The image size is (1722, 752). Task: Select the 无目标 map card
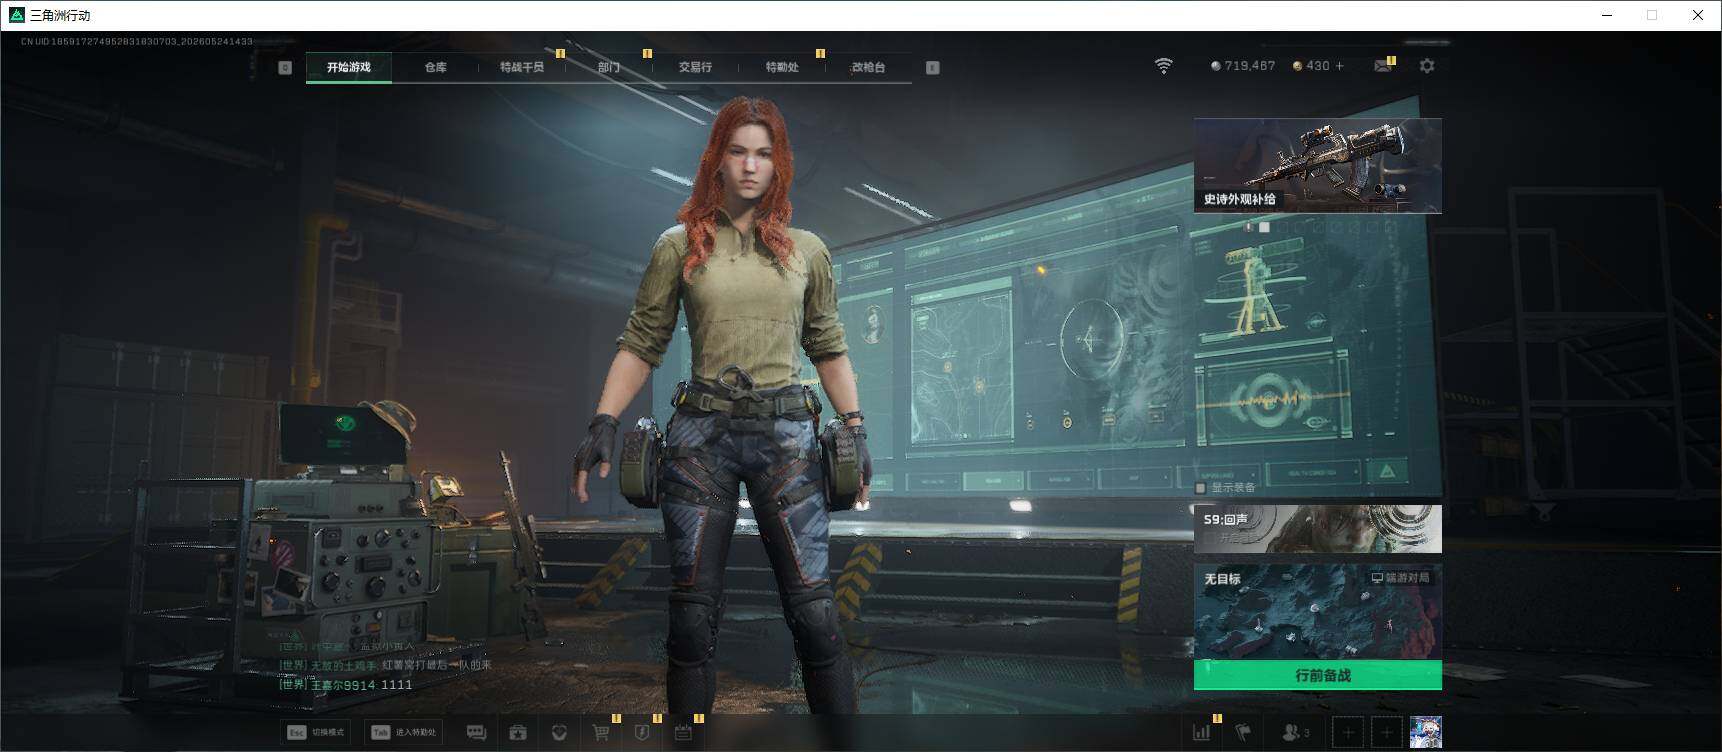pyautogui.click(x=1318, y=612)
